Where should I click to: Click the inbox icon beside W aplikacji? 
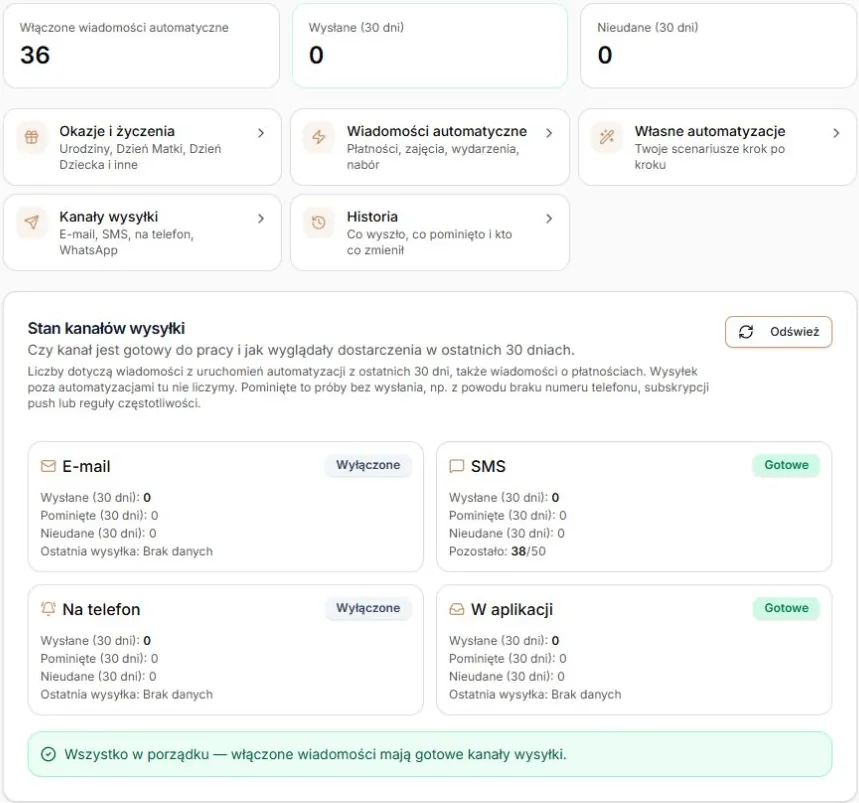coord(456,609)
